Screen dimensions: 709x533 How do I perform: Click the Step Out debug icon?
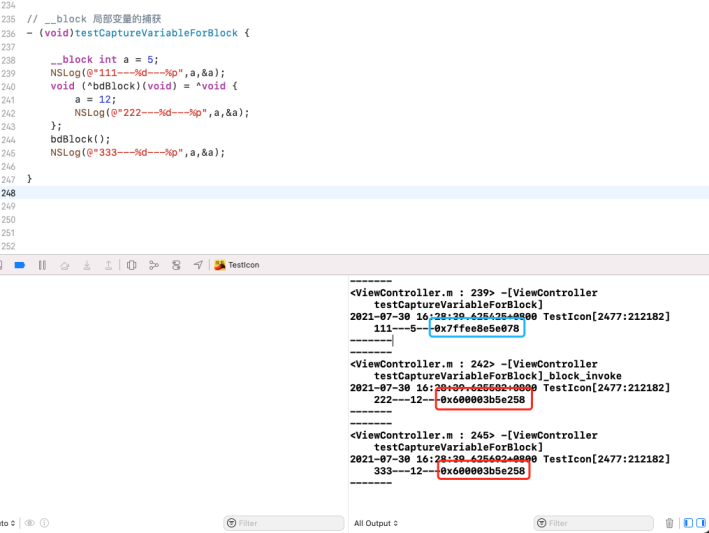coord(109,265)
